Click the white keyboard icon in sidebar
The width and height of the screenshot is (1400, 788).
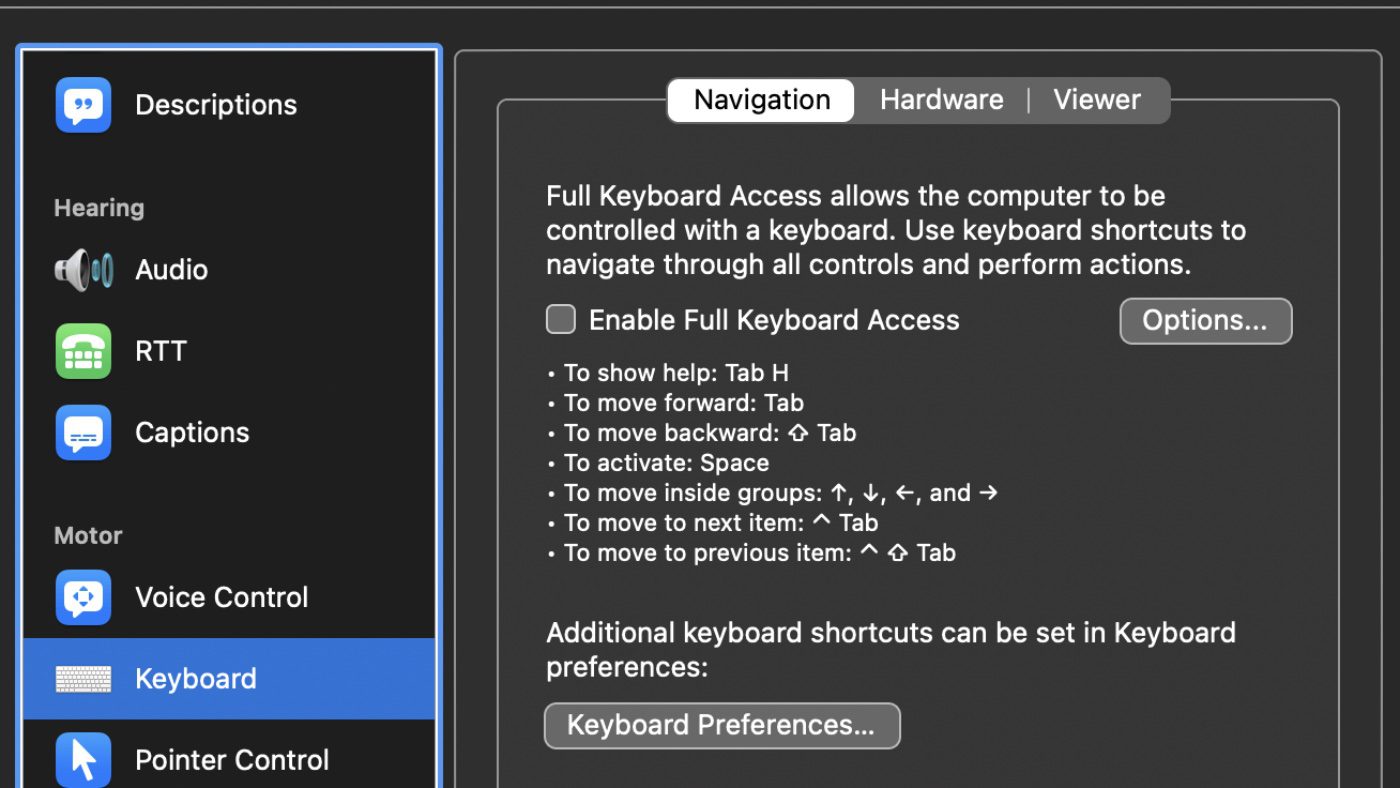pyautogui.click(x=83, y=679)
